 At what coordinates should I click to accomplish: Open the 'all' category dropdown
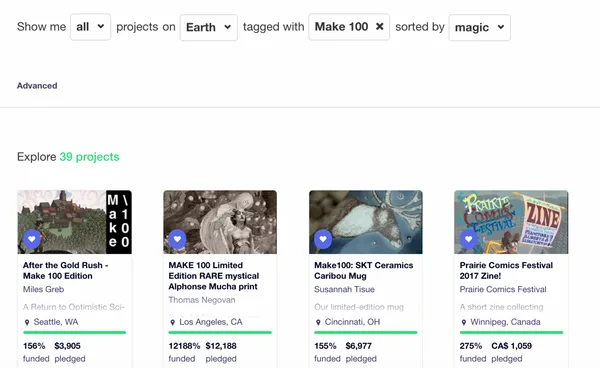pyautogui.click(x=90, y=27)
